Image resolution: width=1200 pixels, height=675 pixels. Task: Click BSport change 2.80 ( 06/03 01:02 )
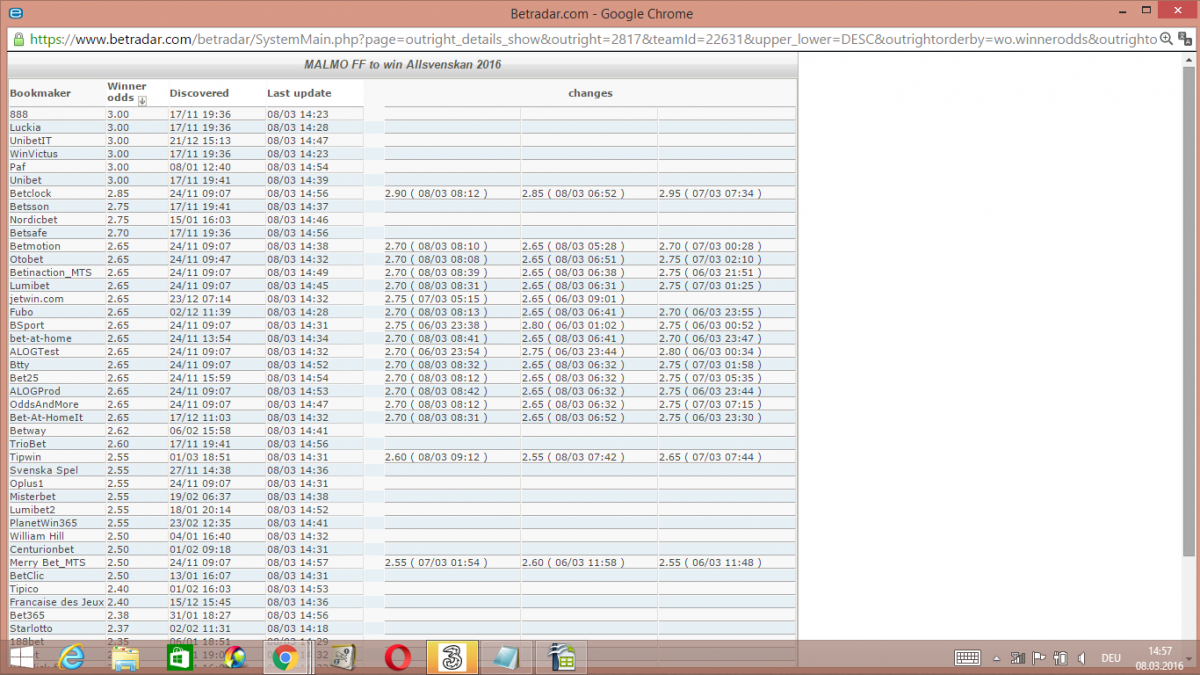point(573,325)
